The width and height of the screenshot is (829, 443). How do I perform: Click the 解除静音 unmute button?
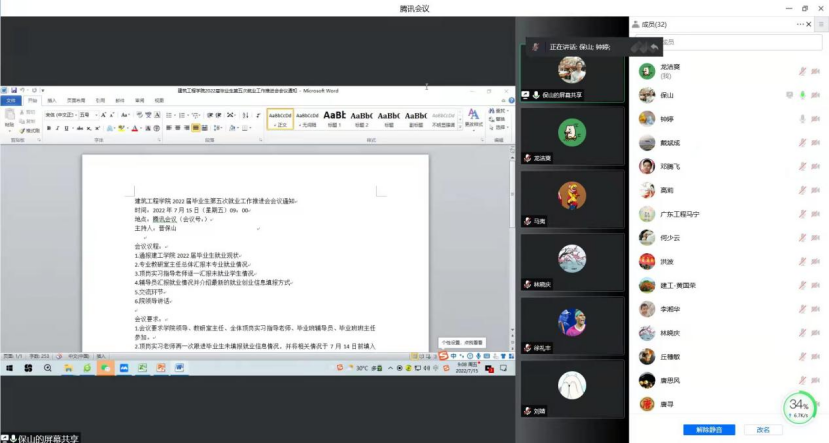point(708,430)
